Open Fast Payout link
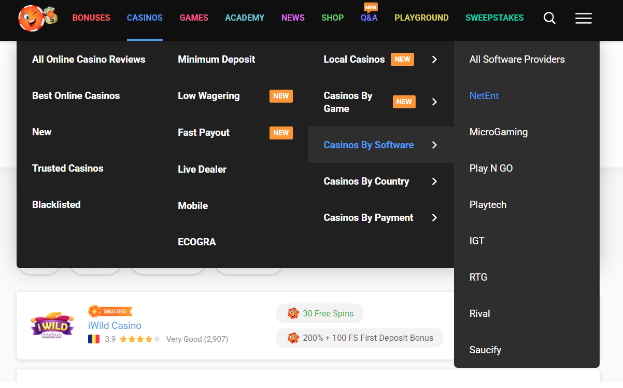Image resolution: width=623 pixels, height=388 pixels. tap(203, 133)
